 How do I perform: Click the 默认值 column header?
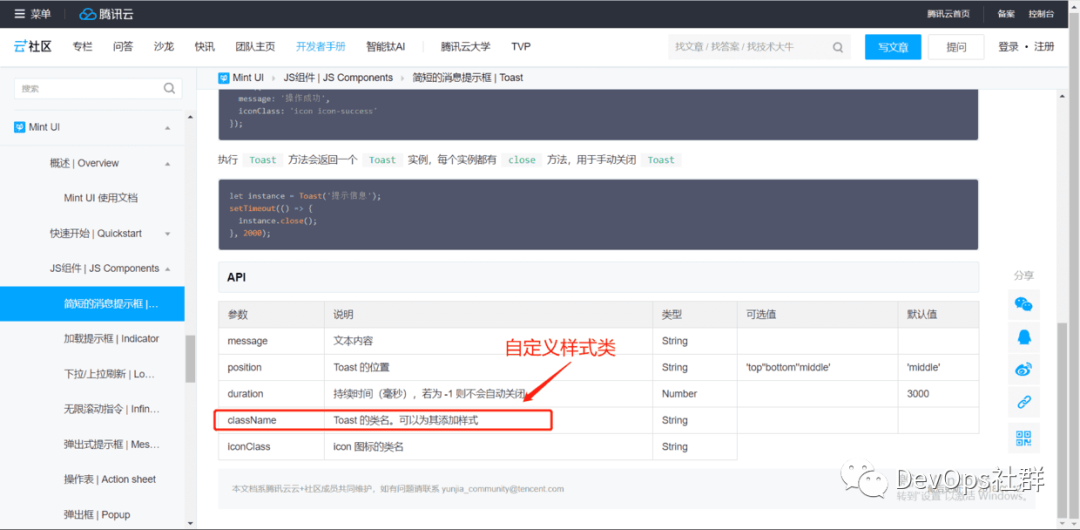tap(938, 314)
